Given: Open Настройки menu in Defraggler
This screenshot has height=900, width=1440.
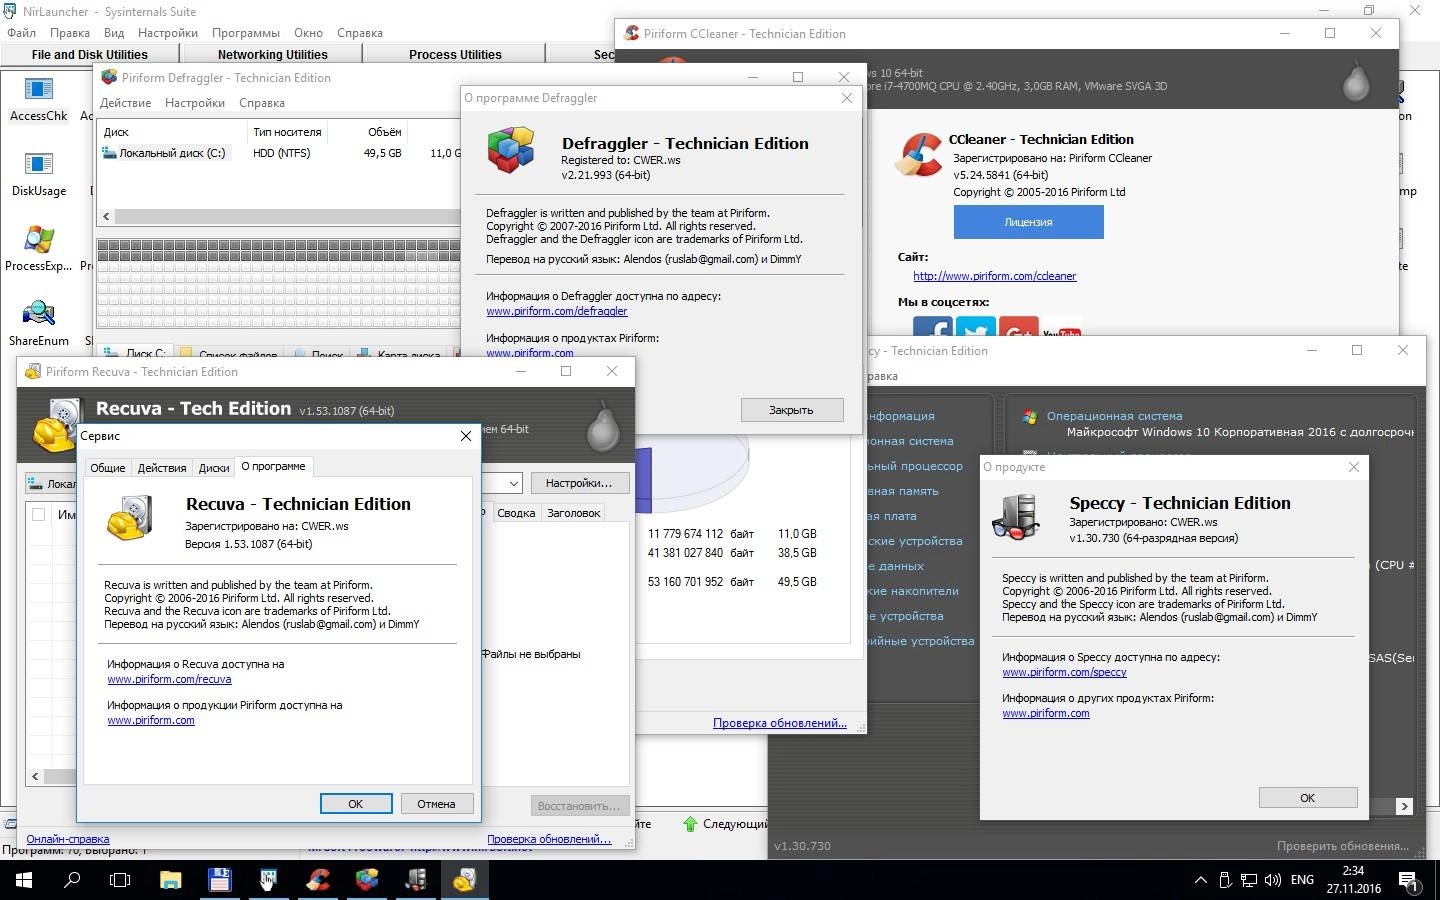Looking at the screenshot, I should (195, 103).
